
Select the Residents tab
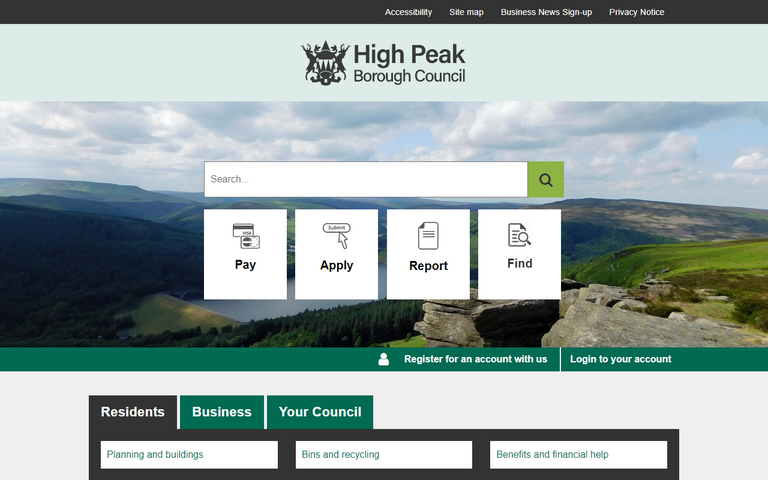point(133,412)
